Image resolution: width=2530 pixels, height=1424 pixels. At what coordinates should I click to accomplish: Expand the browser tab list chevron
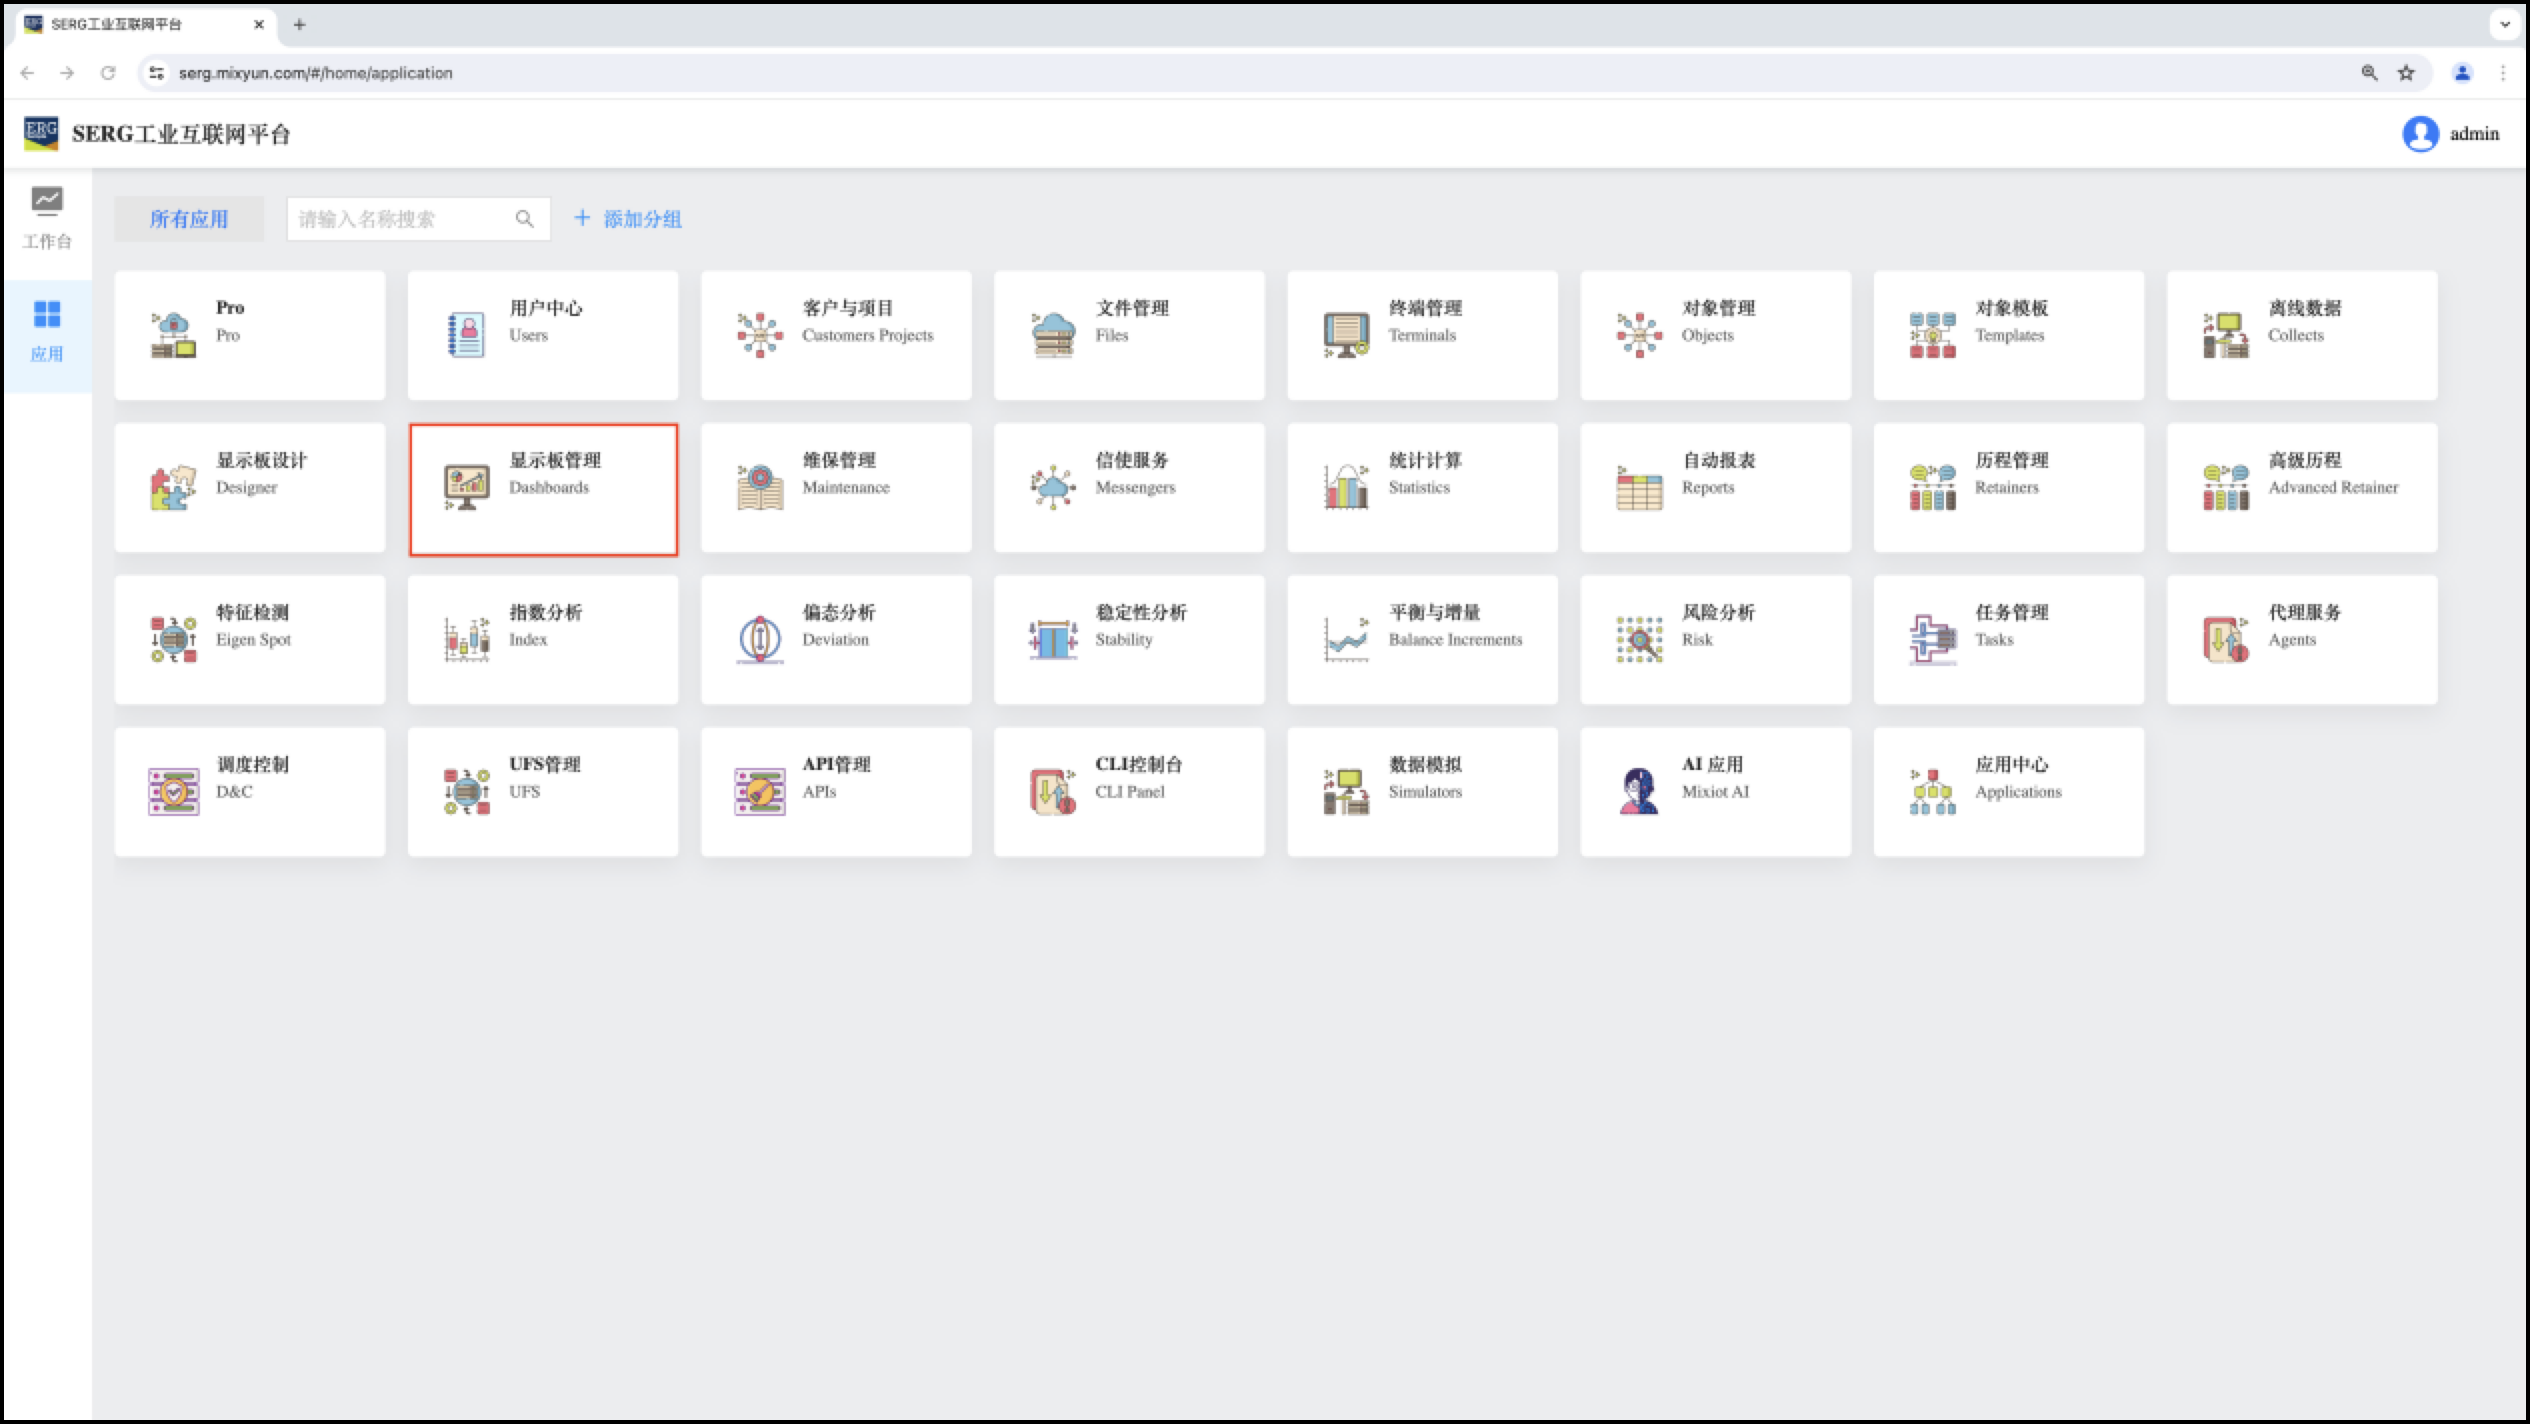coord(2505,24)
